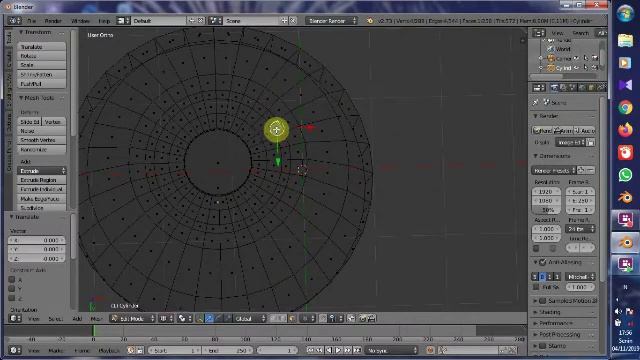Click the auto keyframe record icon
Image resolution: width=640 pixels, height=360 pixels.
click(x=430, y=350)
